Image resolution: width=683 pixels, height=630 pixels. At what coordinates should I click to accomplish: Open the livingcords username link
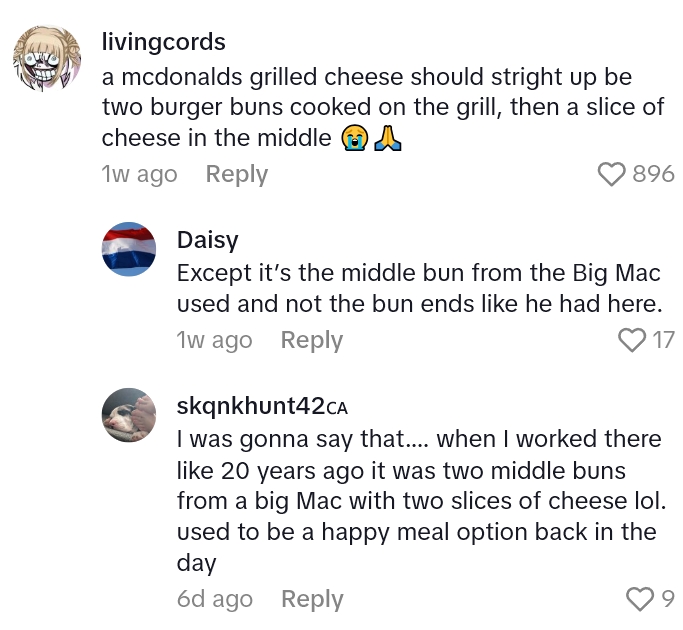tap(164, 42)
